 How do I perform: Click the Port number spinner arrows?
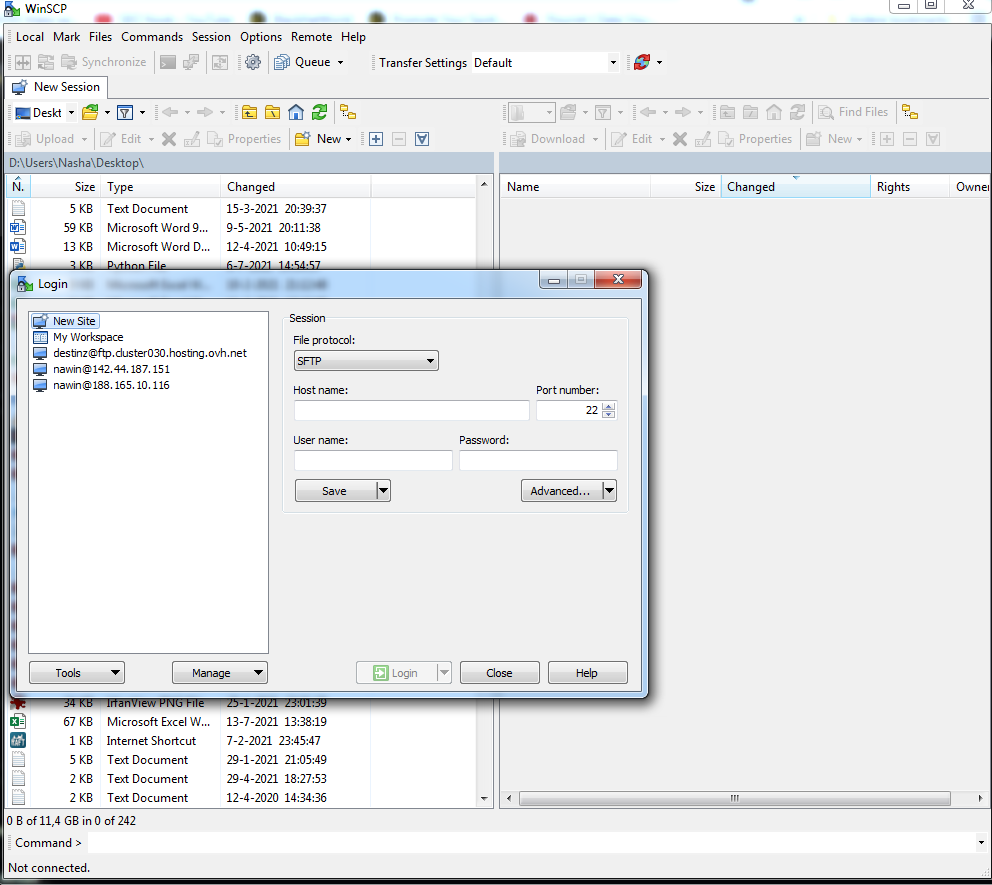(609, 410)
